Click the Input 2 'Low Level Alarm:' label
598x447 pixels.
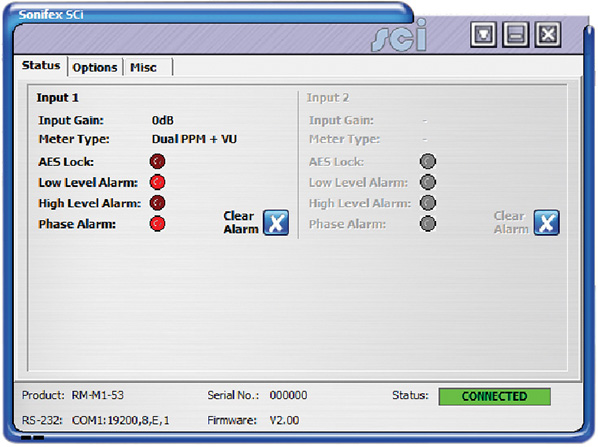click(358, 183)
